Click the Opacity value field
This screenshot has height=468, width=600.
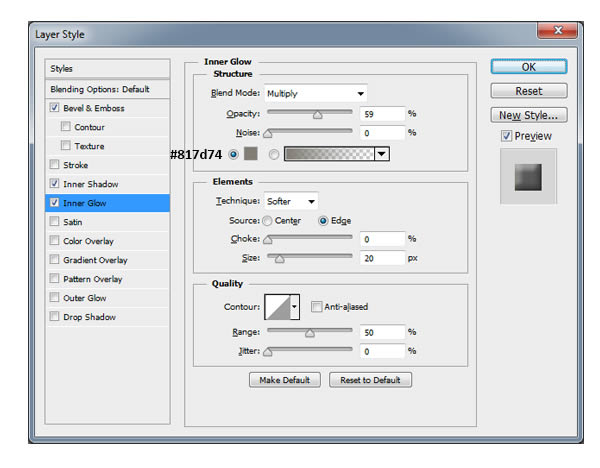[x=382, y=114]
